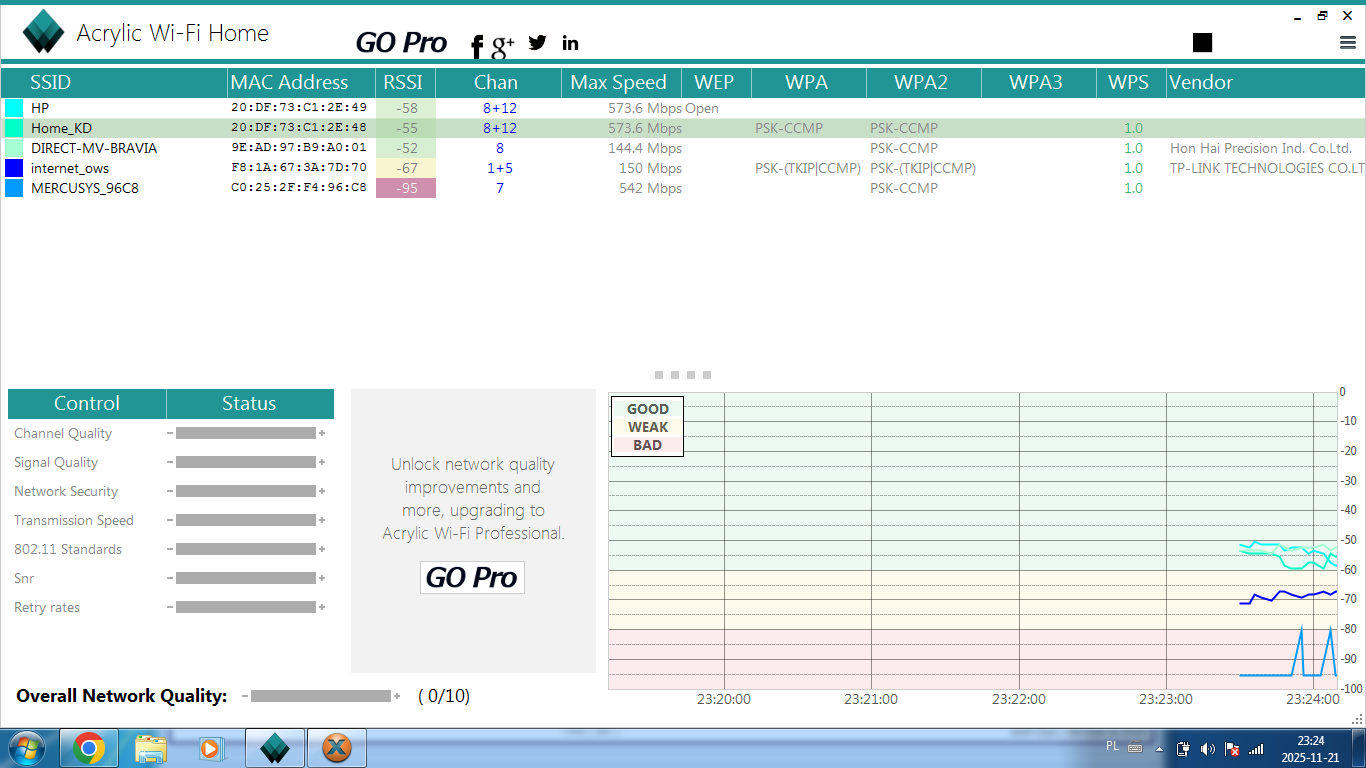This screenshot has height=768, width=1366.
Task: Click the Status panel header
Action: point(250,404)
